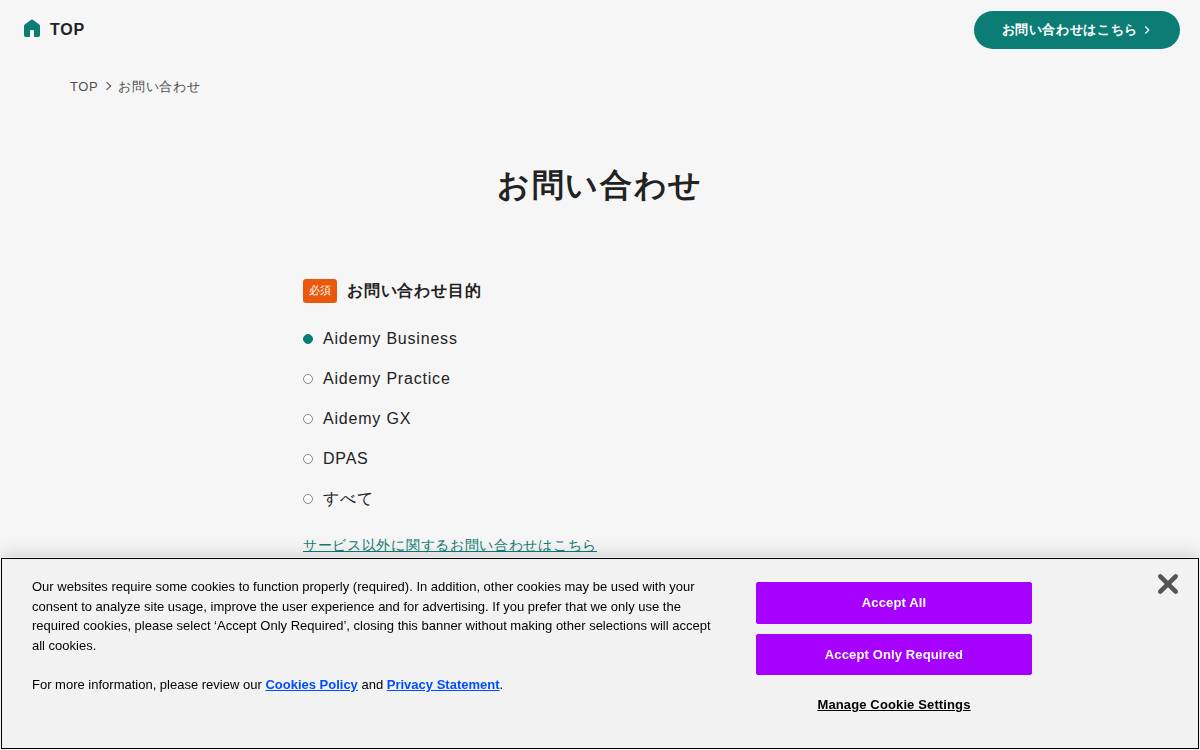The image size is (1200, 750).
Task: Click the お問い合わせ breadcrumb item
Action: [x=159, y=87]
